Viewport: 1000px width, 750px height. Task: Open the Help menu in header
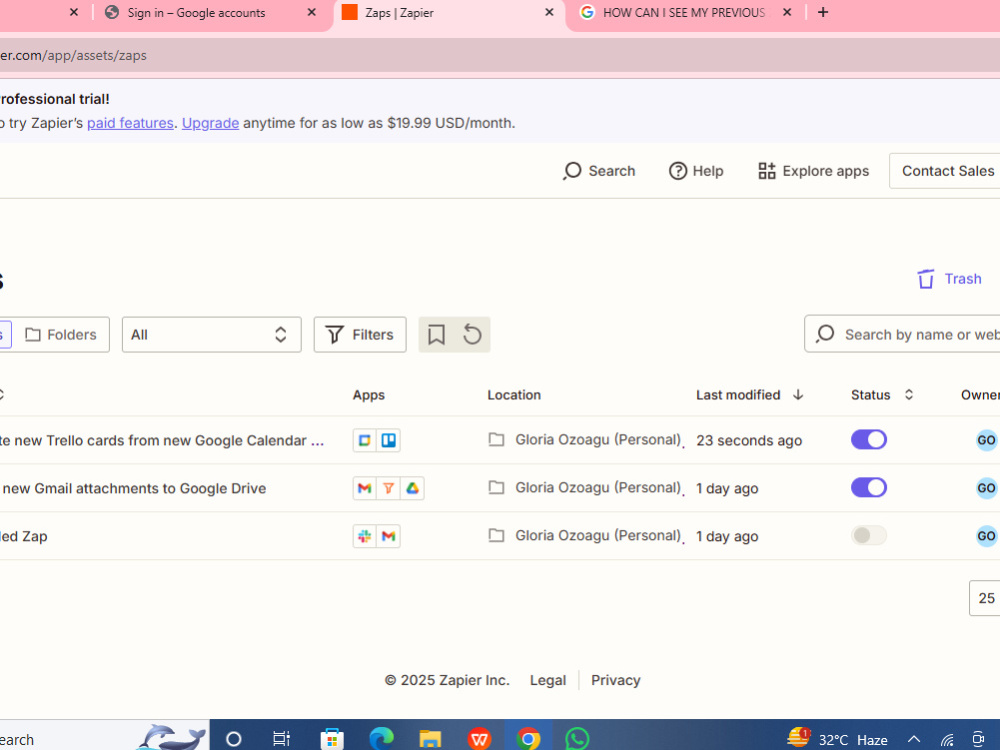tap(696, 171)
